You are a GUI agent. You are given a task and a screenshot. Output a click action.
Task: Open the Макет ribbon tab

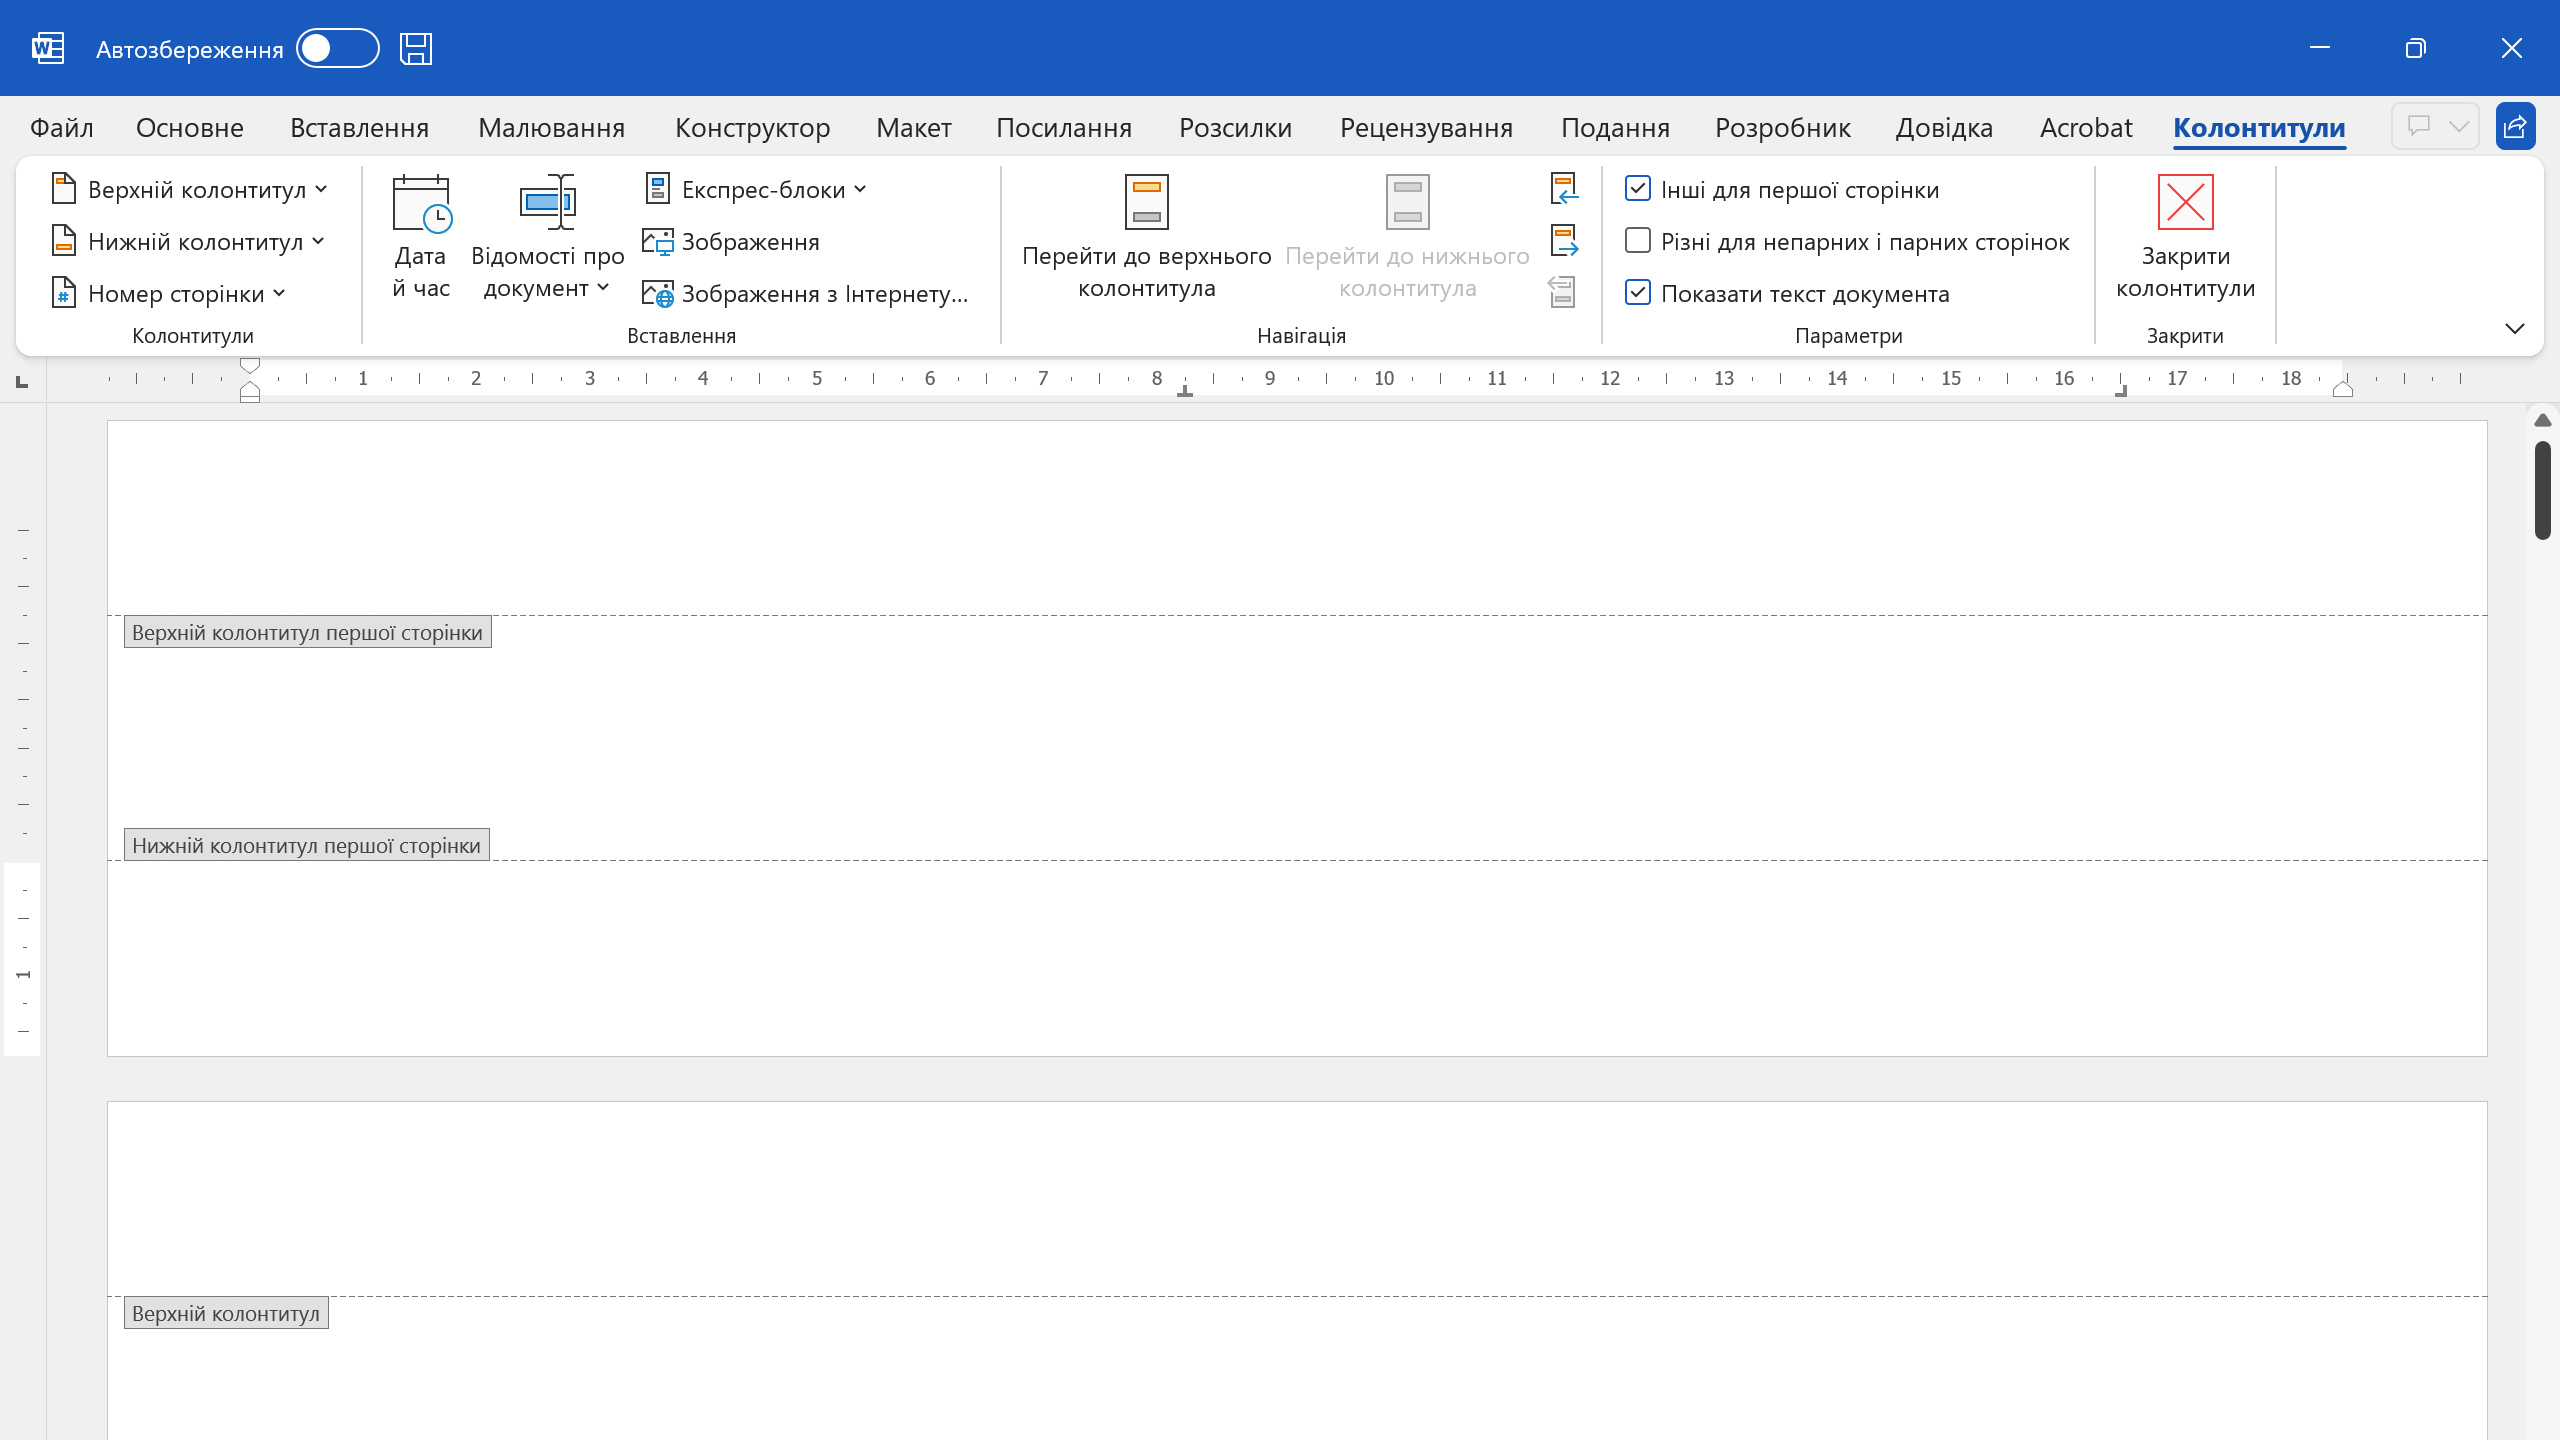[913, 128]
